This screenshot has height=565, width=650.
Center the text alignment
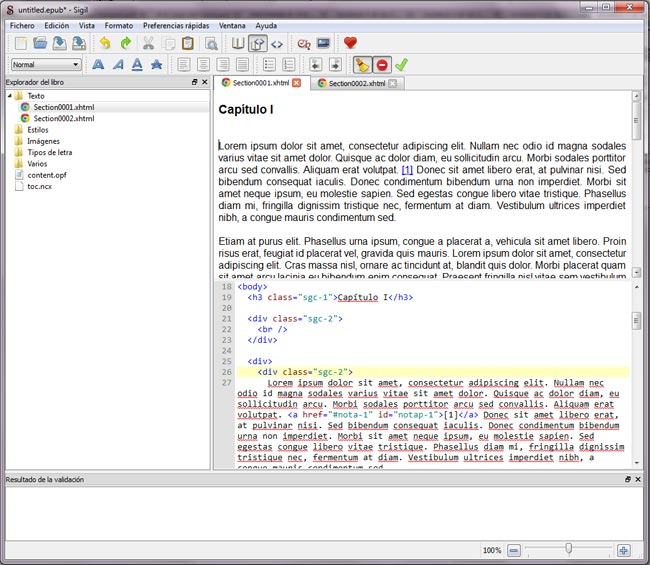coord(203,65)
